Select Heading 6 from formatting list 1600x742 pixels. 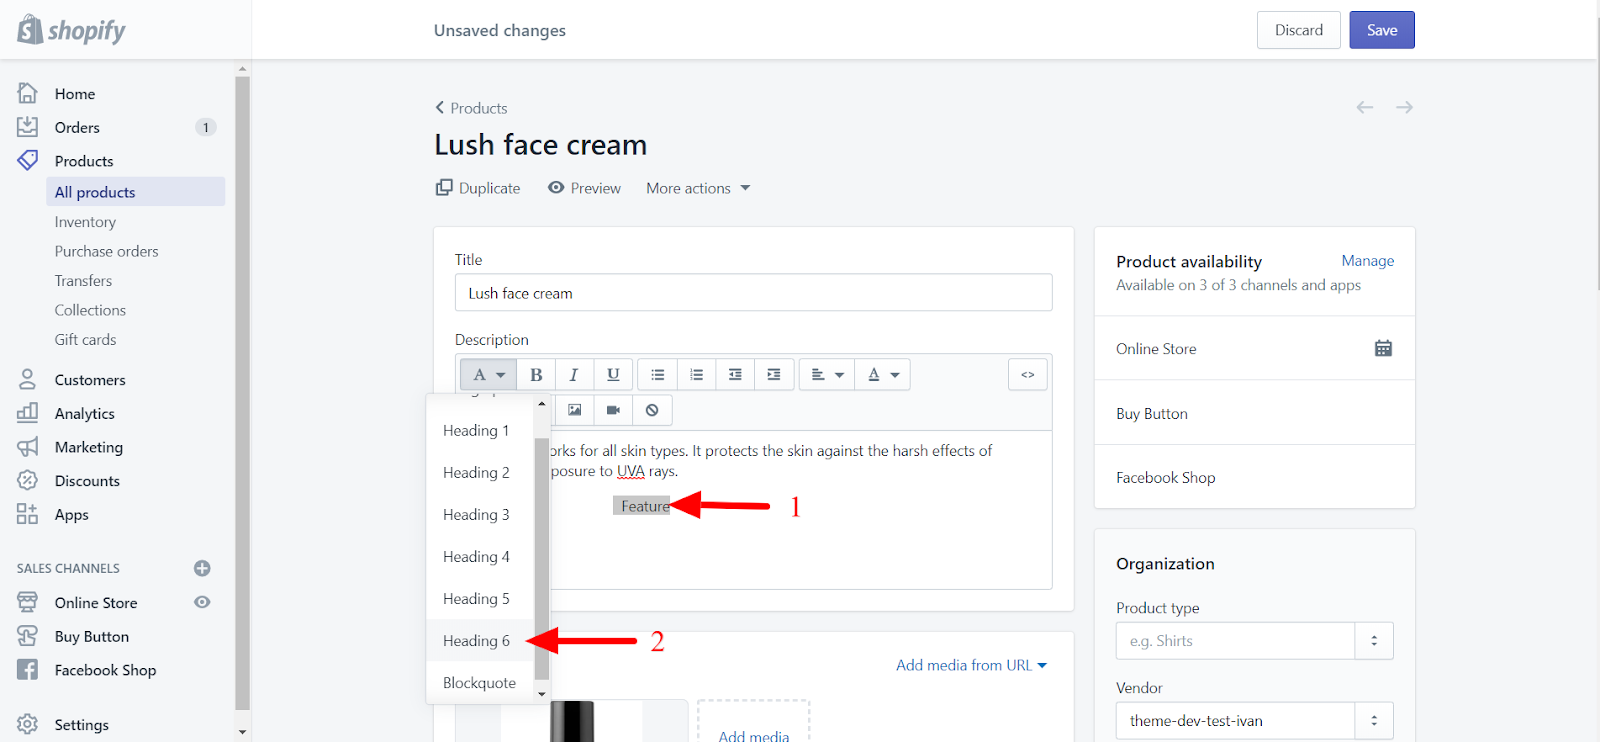click(x=481, y=640)
